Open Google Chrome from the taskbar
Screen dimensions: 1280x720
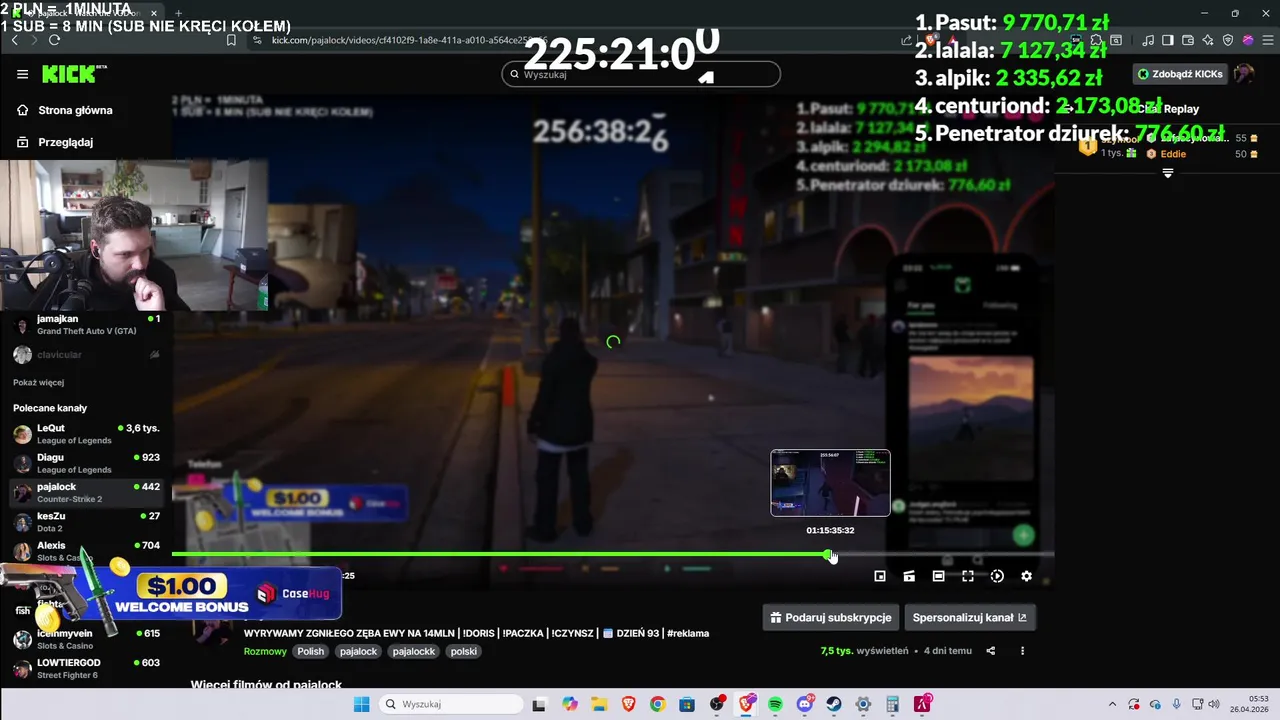pyautogui.click(x=657, y=704)
